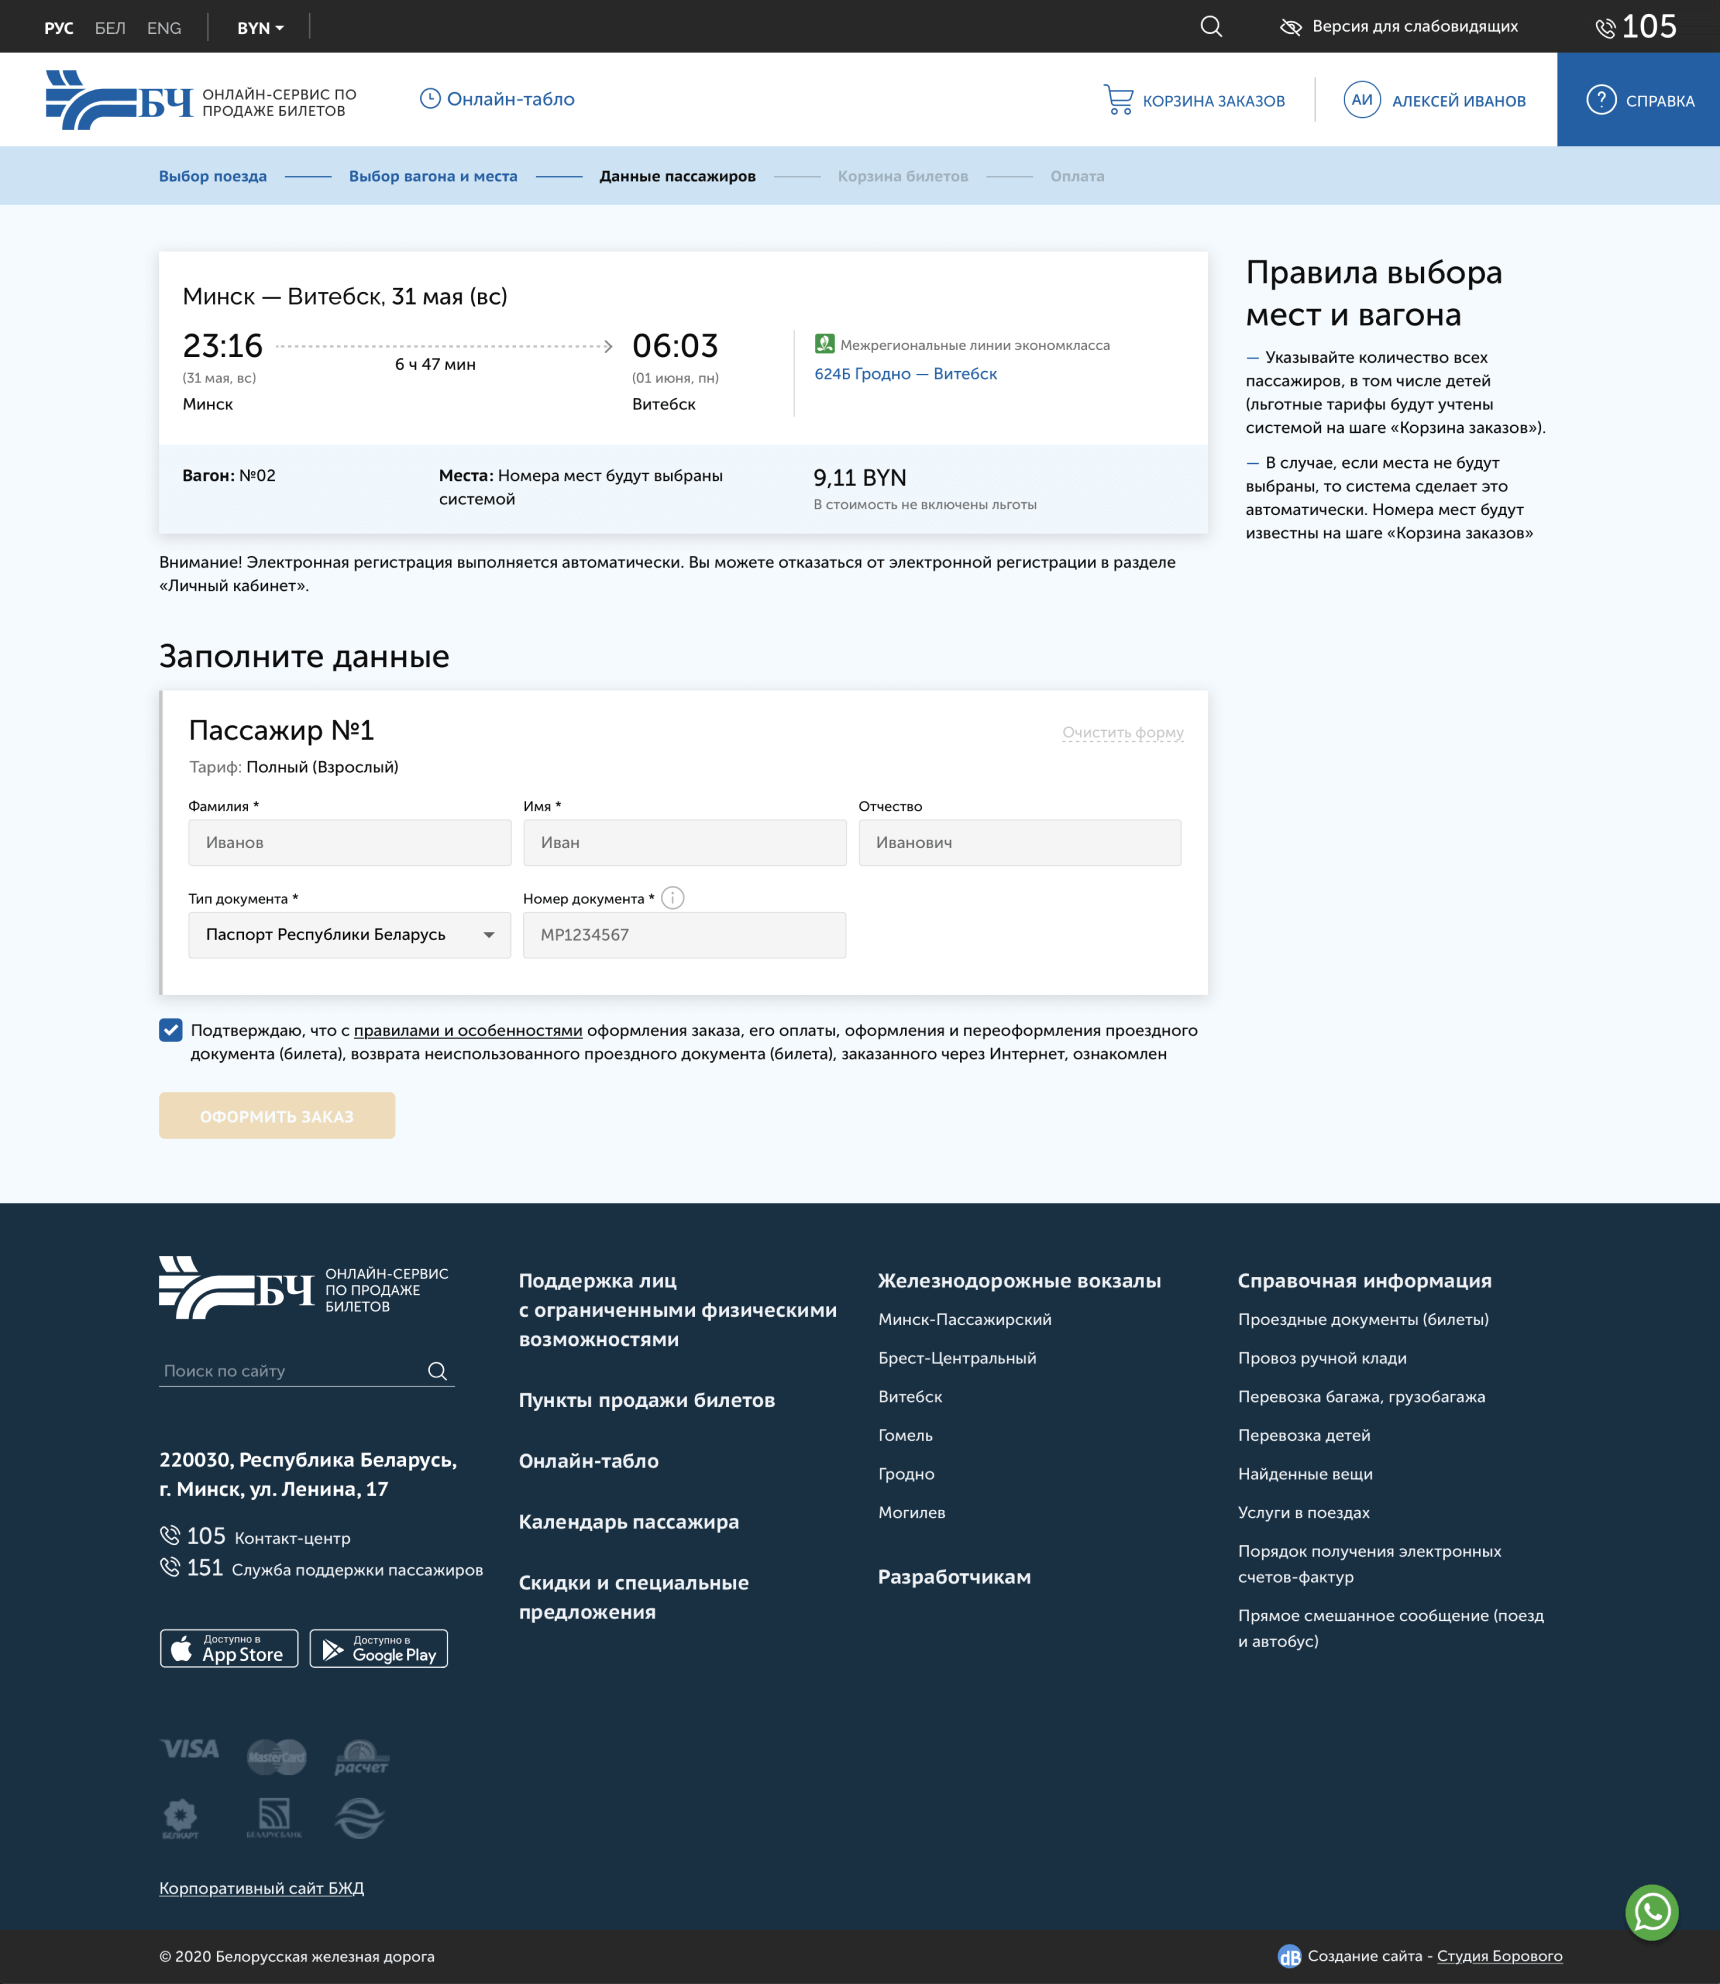Click the crossed-eye accessibility version icon
1720x1984 pixels.
(1290, 27)
